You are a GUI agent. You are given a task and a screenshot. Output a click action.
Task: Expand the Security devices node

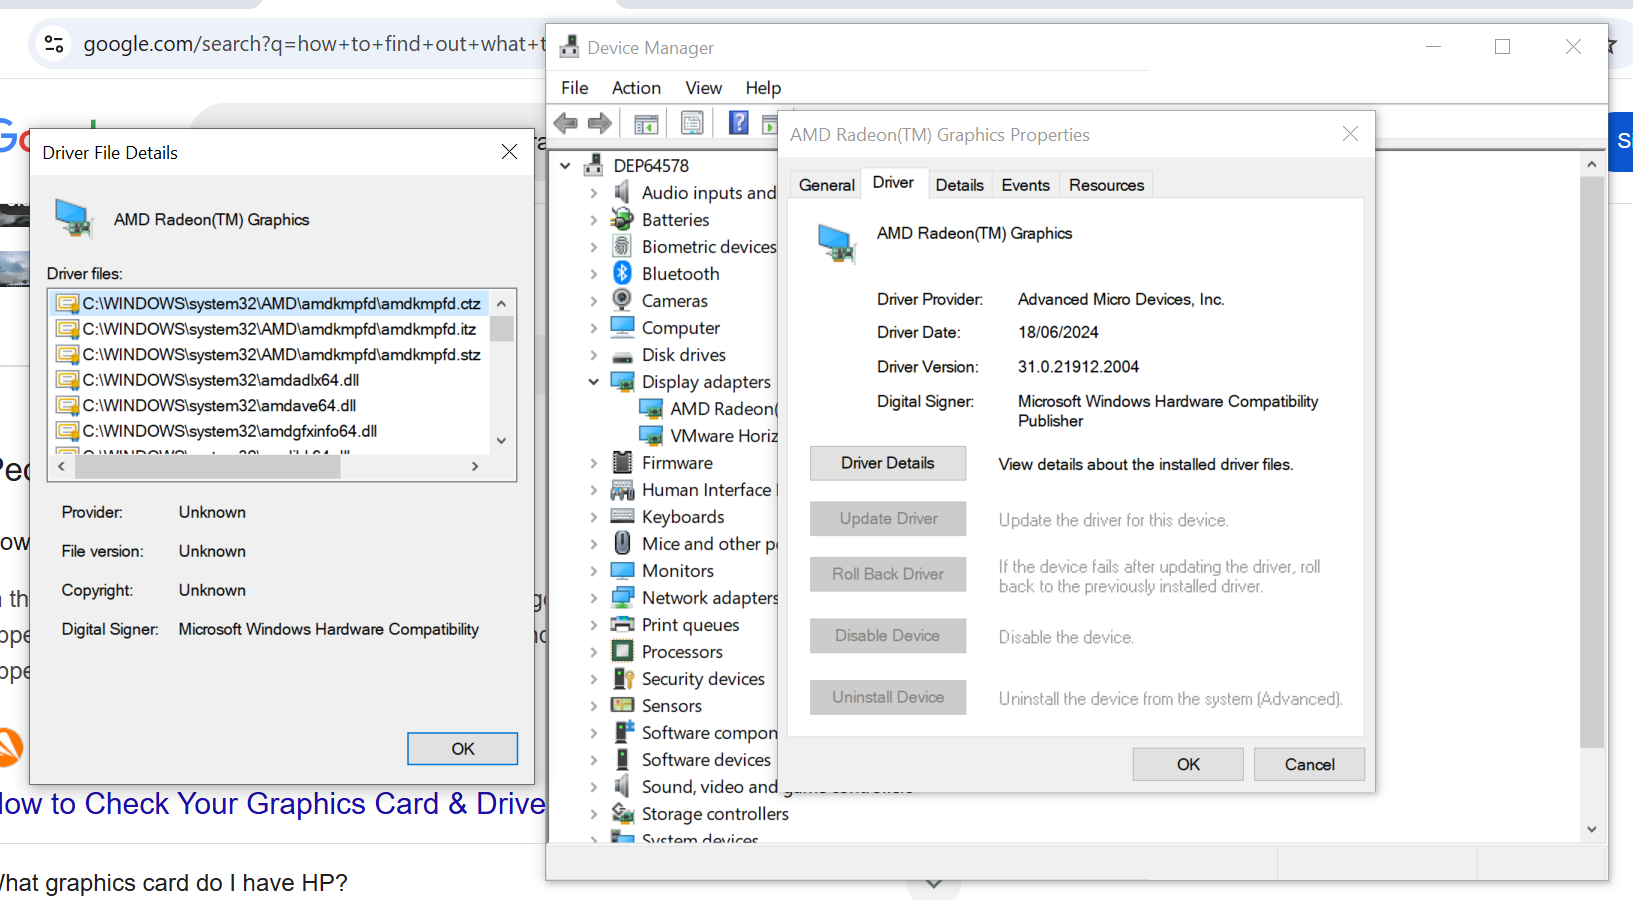point(594,679)
